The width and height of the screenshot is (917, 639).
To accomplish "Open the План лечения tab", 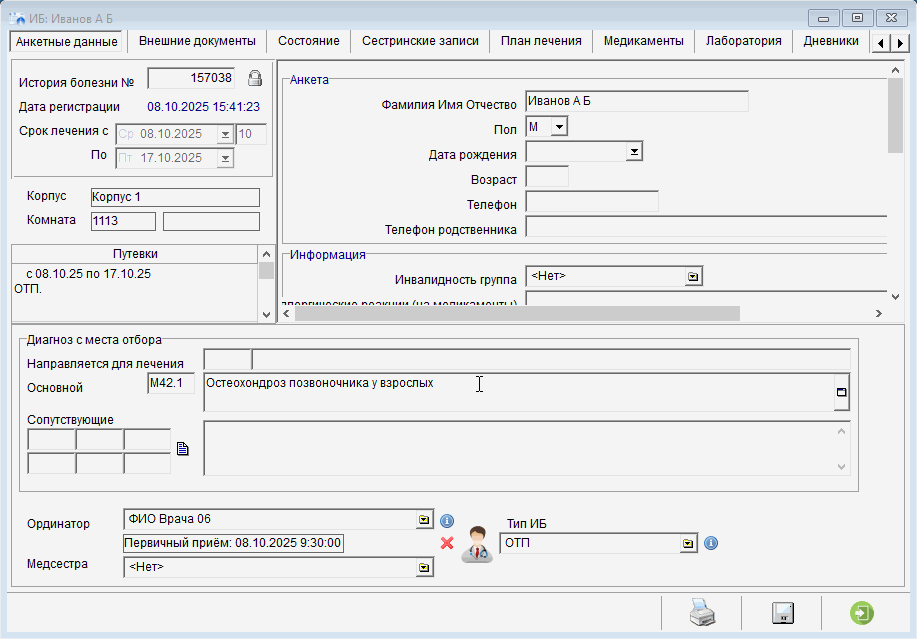I will pyautogui.click(x=541, y=41).
